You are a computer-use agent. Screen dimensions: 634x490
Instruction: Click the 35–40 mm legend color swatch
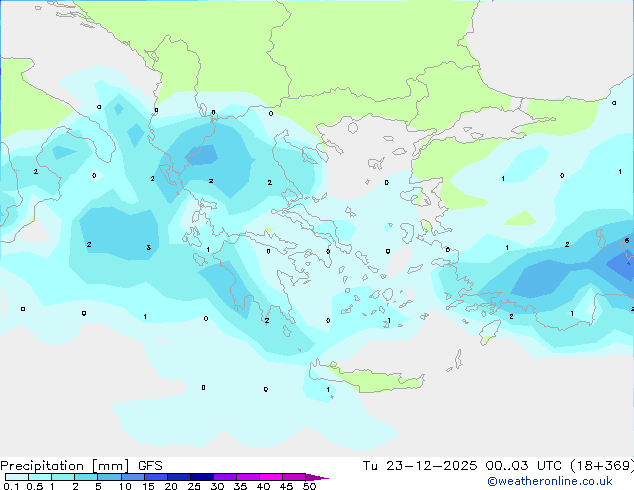[248, 477]
